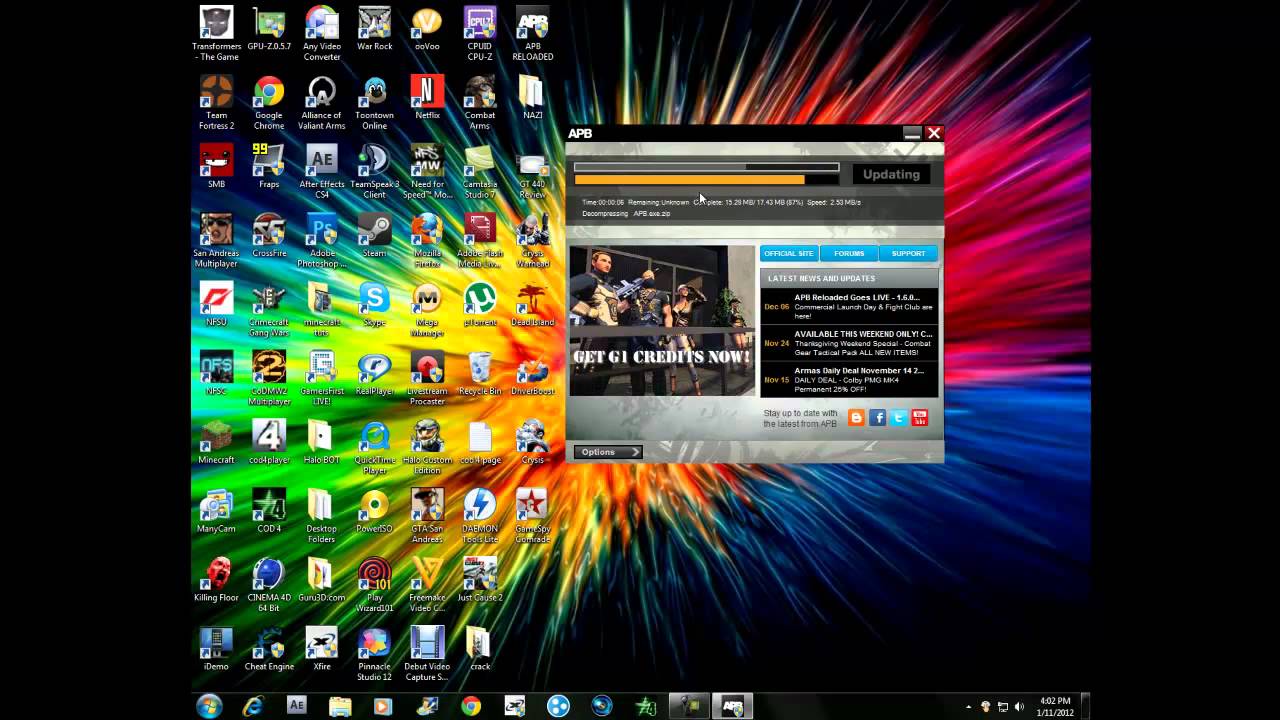Open the Twitter icon in the APB launcher
The height and width of the screenshot is (720, 1280).
pyautogui.click(x=899, y=418)
